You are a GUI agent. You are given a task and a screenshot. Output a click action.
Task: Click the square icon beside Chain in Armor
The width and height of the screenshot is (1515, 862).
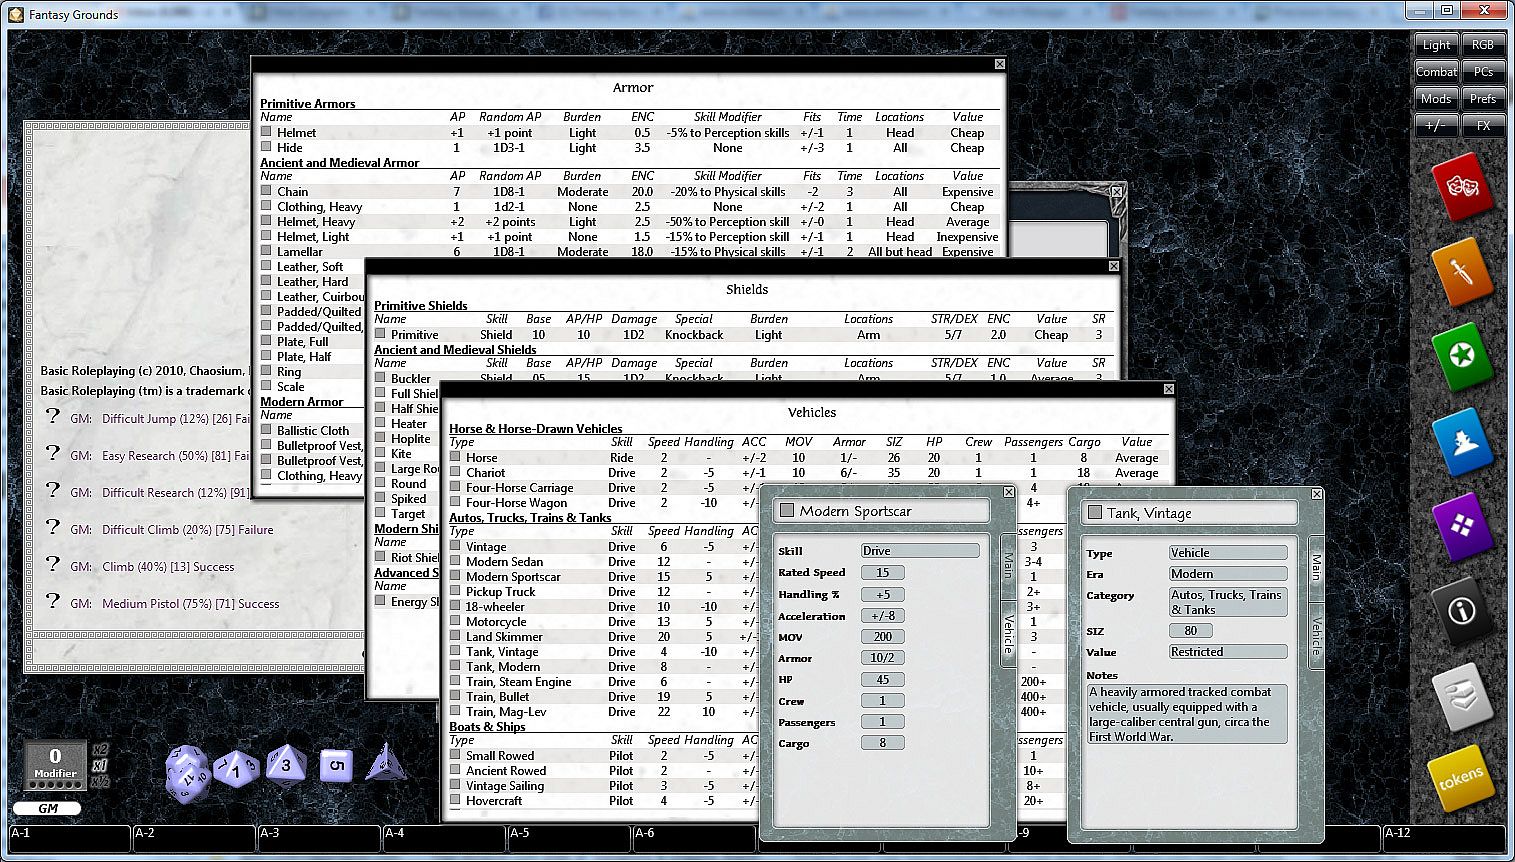267,191
